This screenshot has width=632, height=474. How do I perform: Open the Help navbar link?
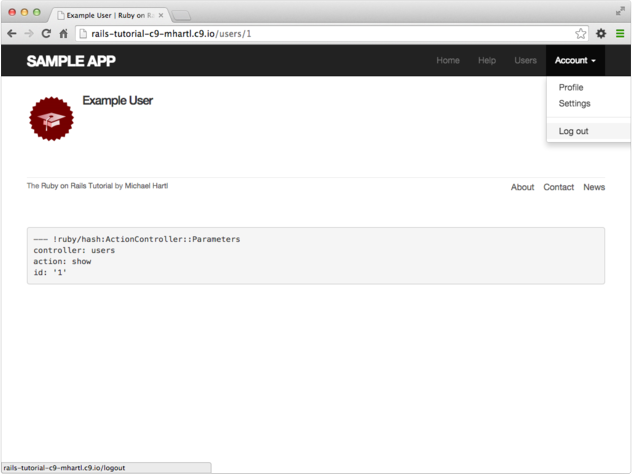click(x=487, y=60)
